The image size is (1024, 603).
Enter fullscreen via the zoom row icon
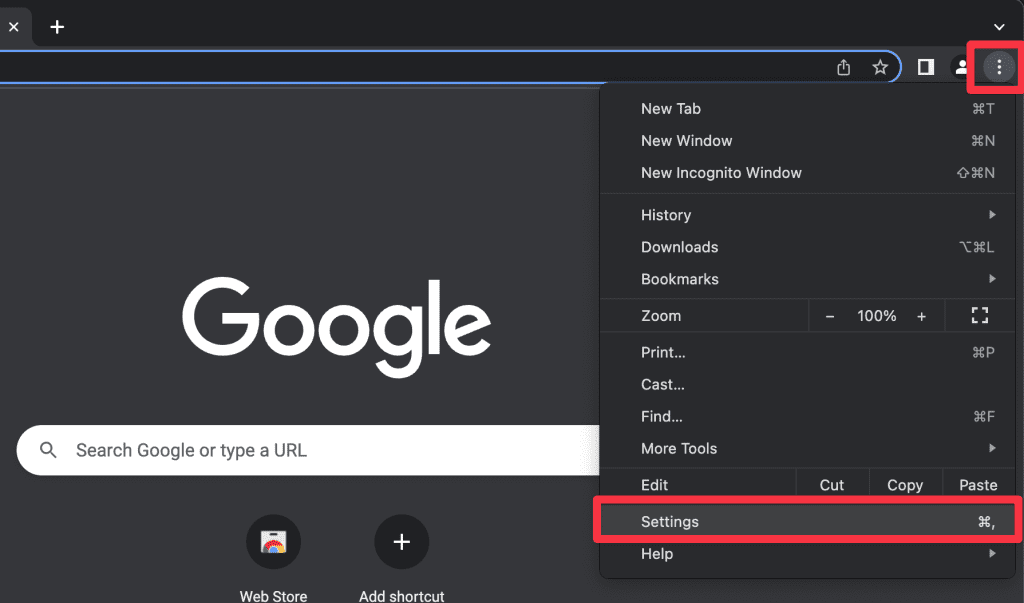point(980,316)
